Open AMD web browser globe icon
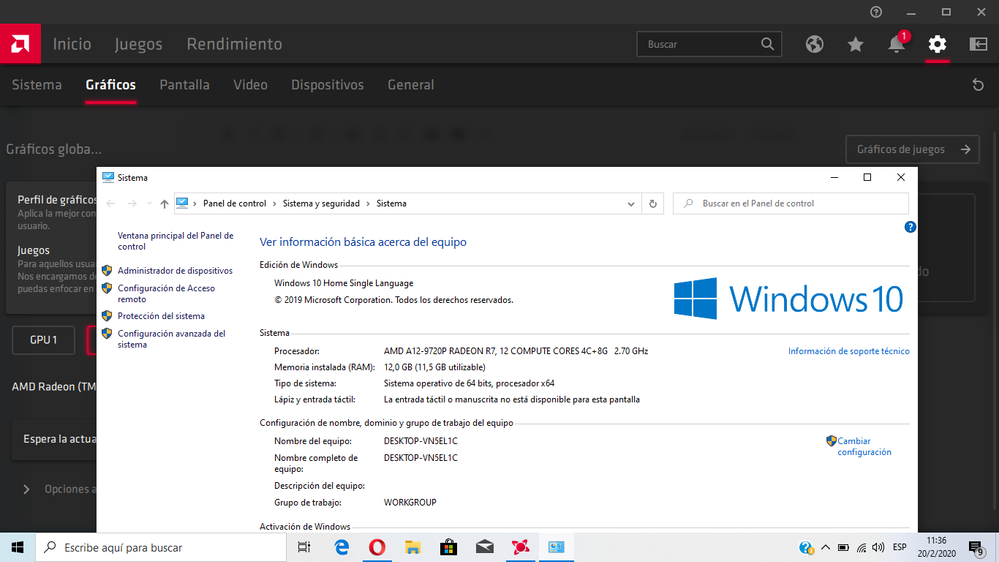999x562 pixels. 814,44
